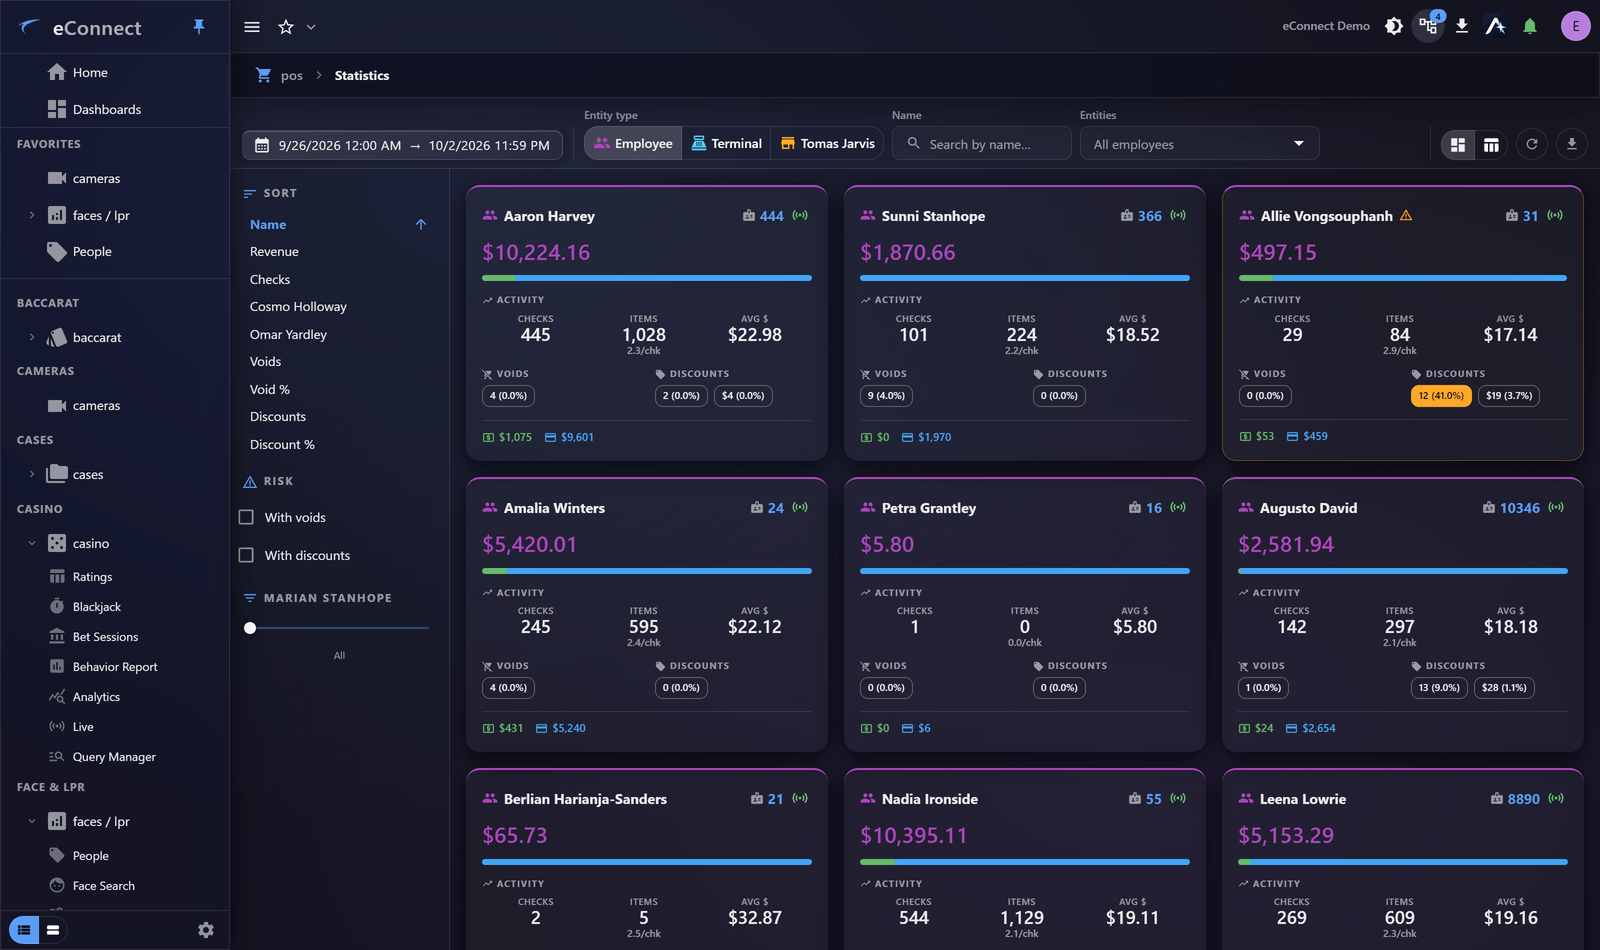
Task: Enable the With voids checkbox
Action: pyautogui.click(x=246, y=517)
